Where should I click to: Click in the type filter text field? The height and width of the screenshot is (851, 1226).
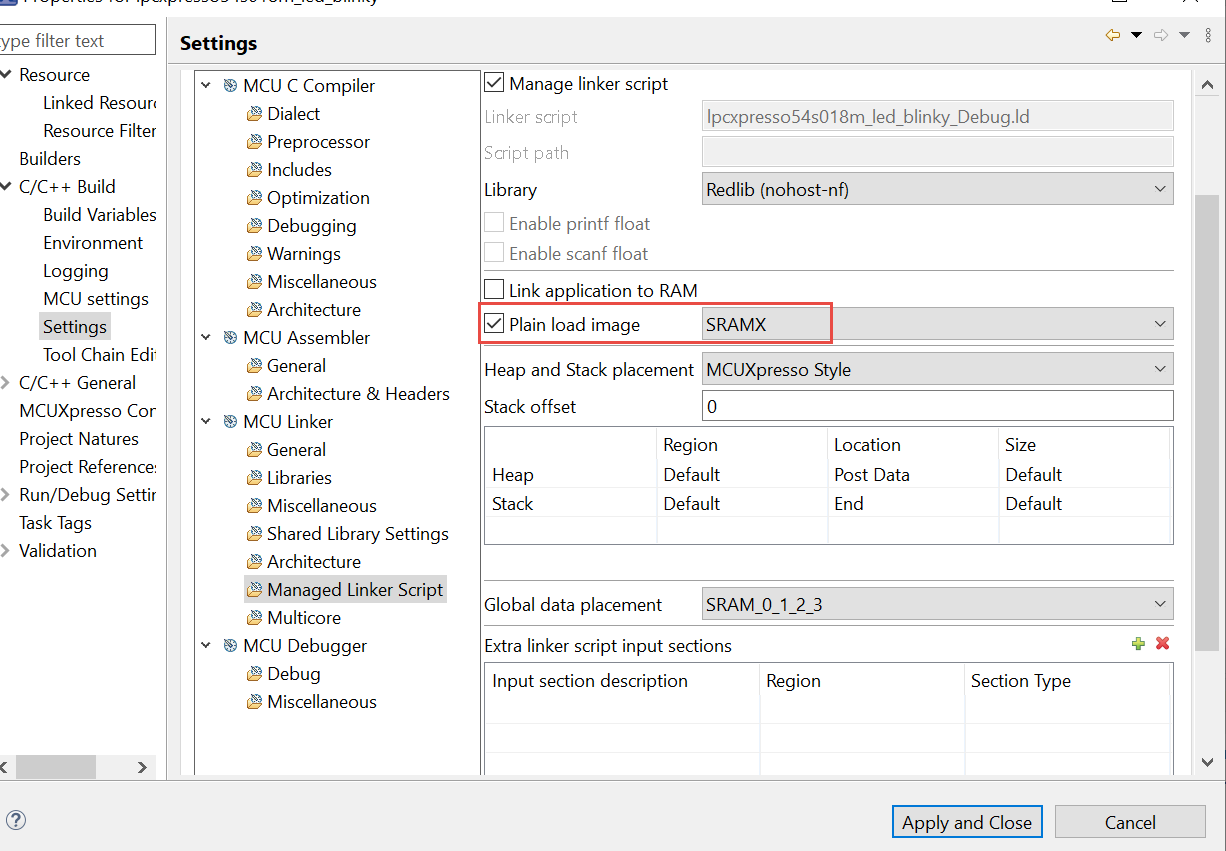pos(77,39)
